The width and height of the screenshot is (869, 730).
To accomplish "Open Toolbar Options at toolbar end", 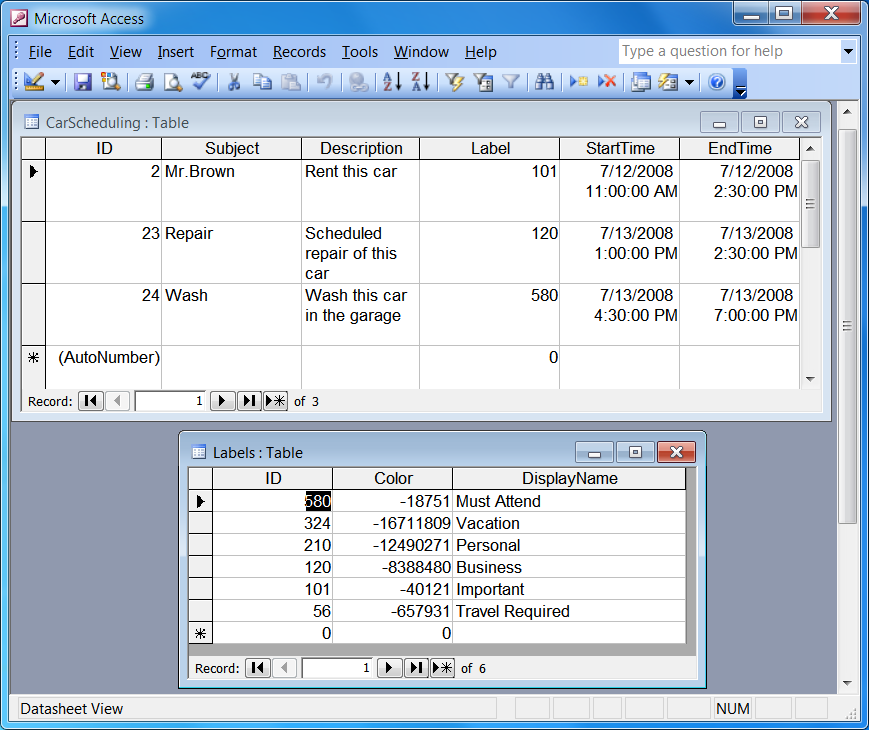I will click(740, 84).
